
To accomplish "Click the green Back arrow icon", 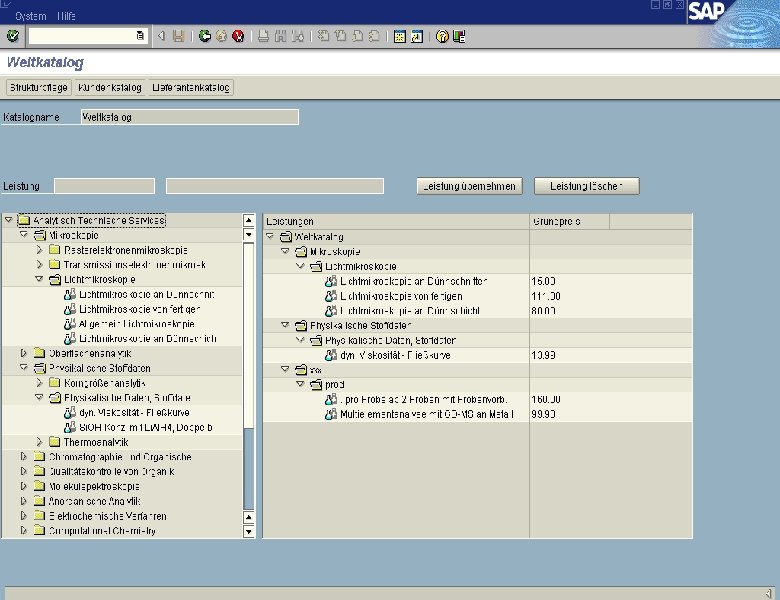I will point(204,36).
